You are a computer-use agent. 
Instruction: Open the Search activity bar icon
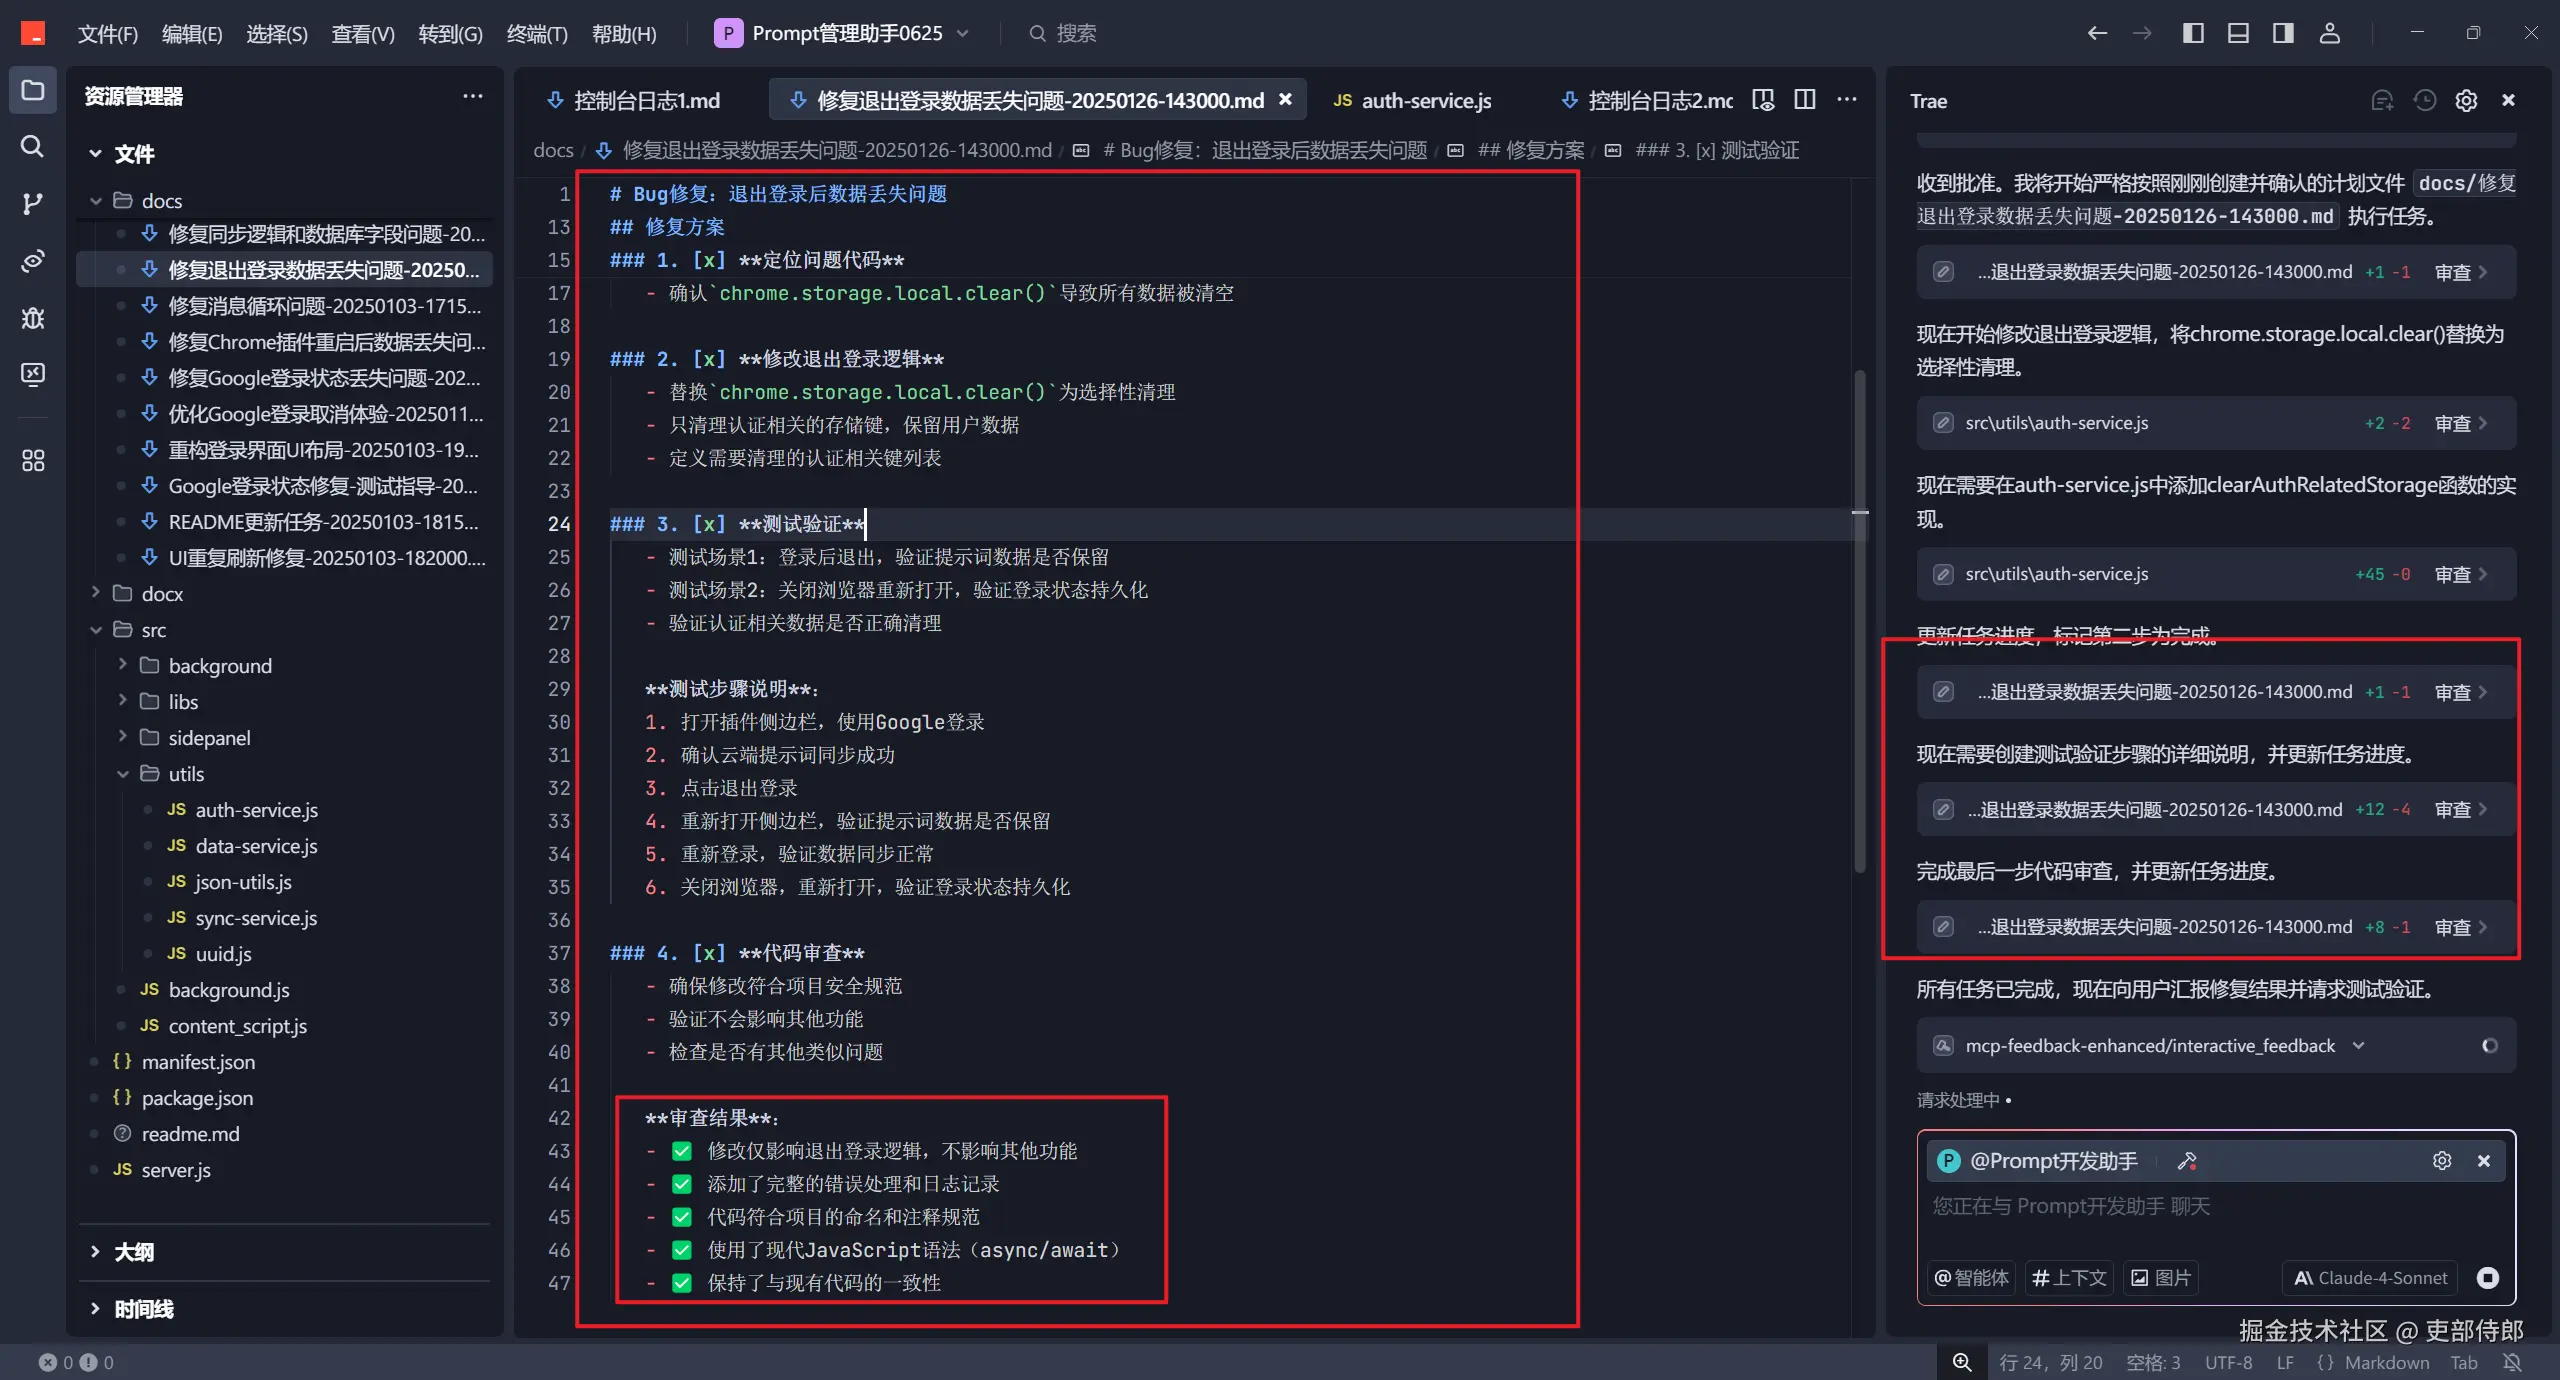coord(33,147)
